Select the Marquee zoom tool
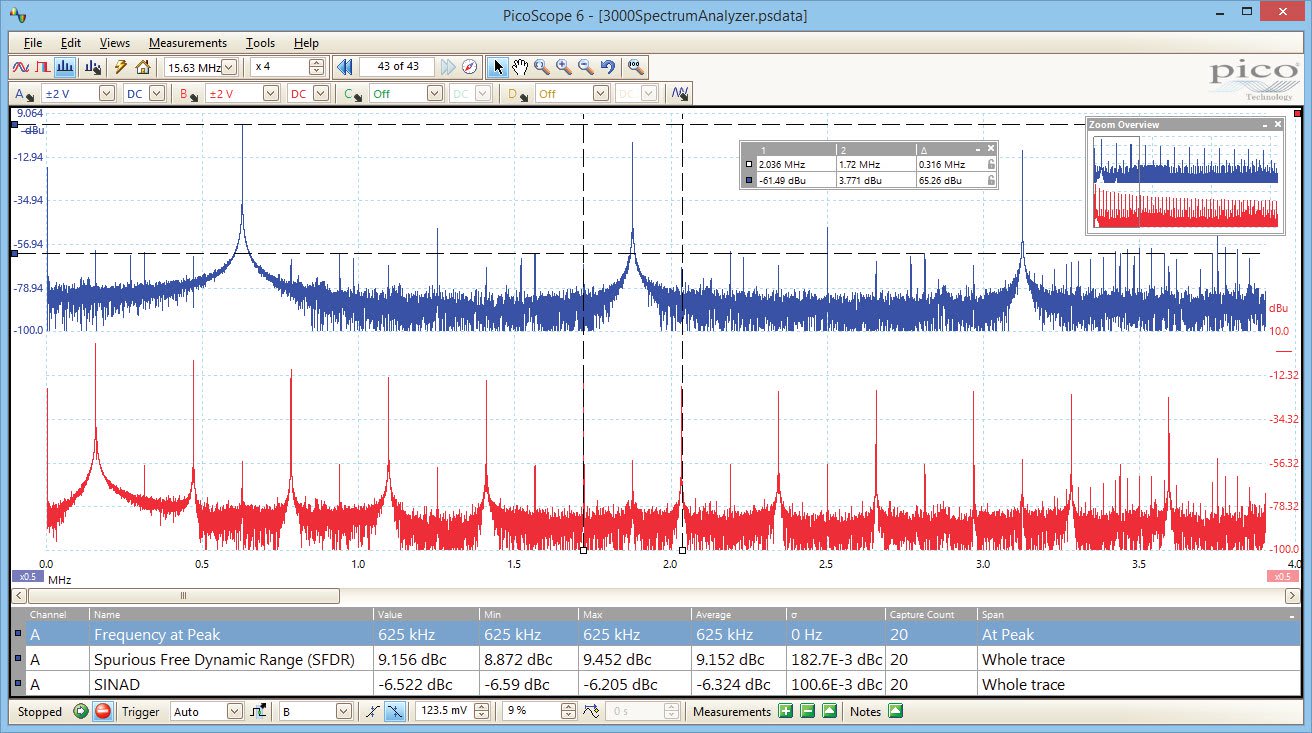This screenshot has width=1312, height=733. point(542,67)
